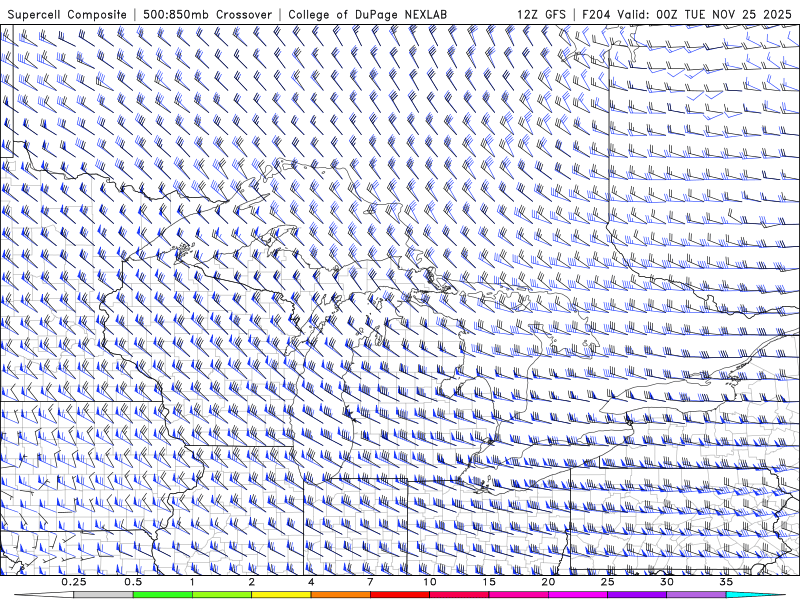This screenshot has height=600, width=800.
Task: Pick the cyan color bar end segment
Action: (x=755, y=595)
